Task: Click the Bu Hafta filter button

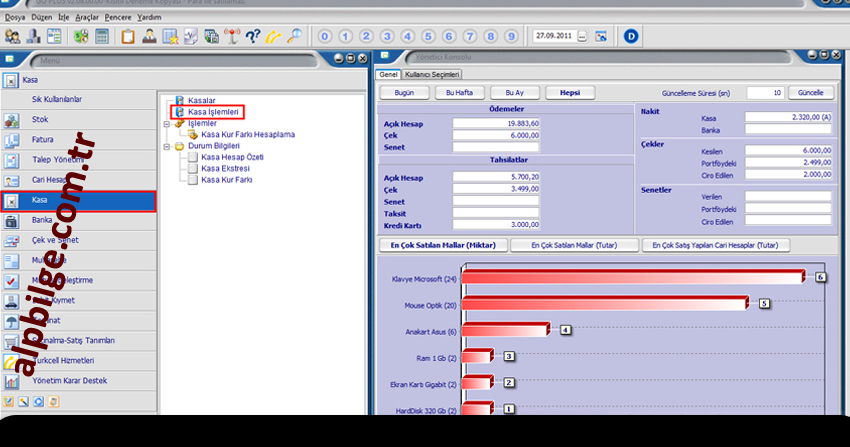Action: click(x=460, y=92)
